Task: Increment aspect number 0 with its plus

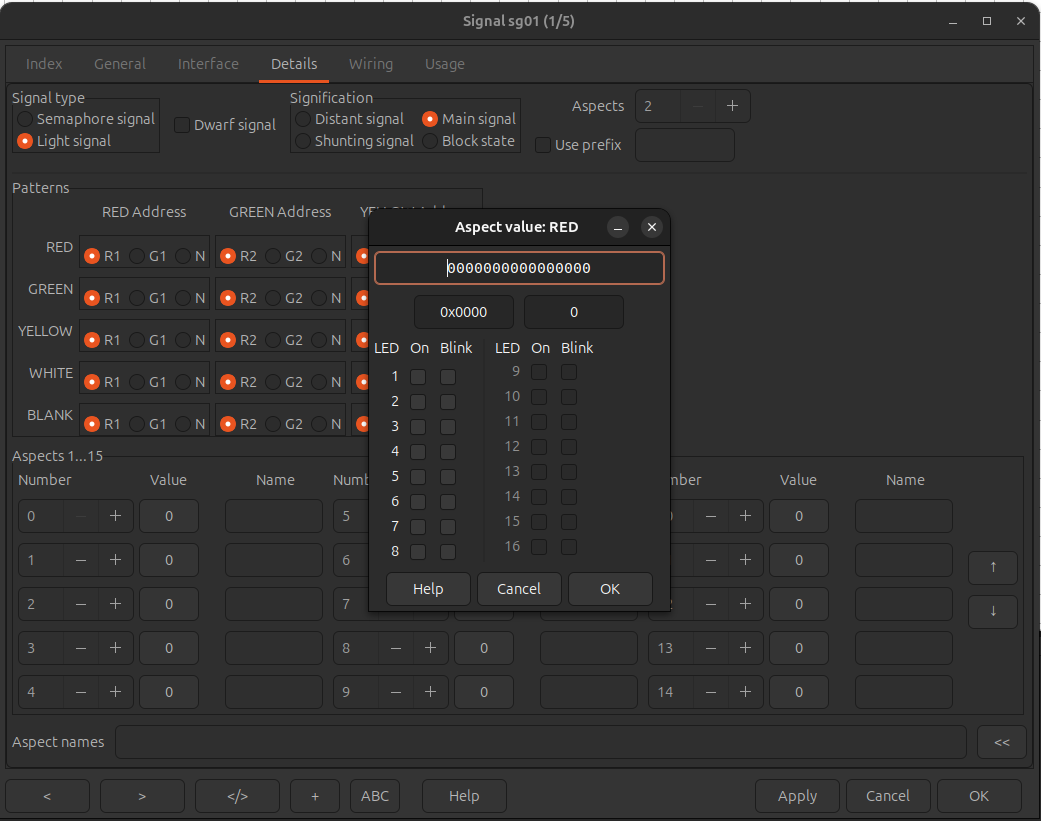Action: pyautogui.click(x=115, y=516)
